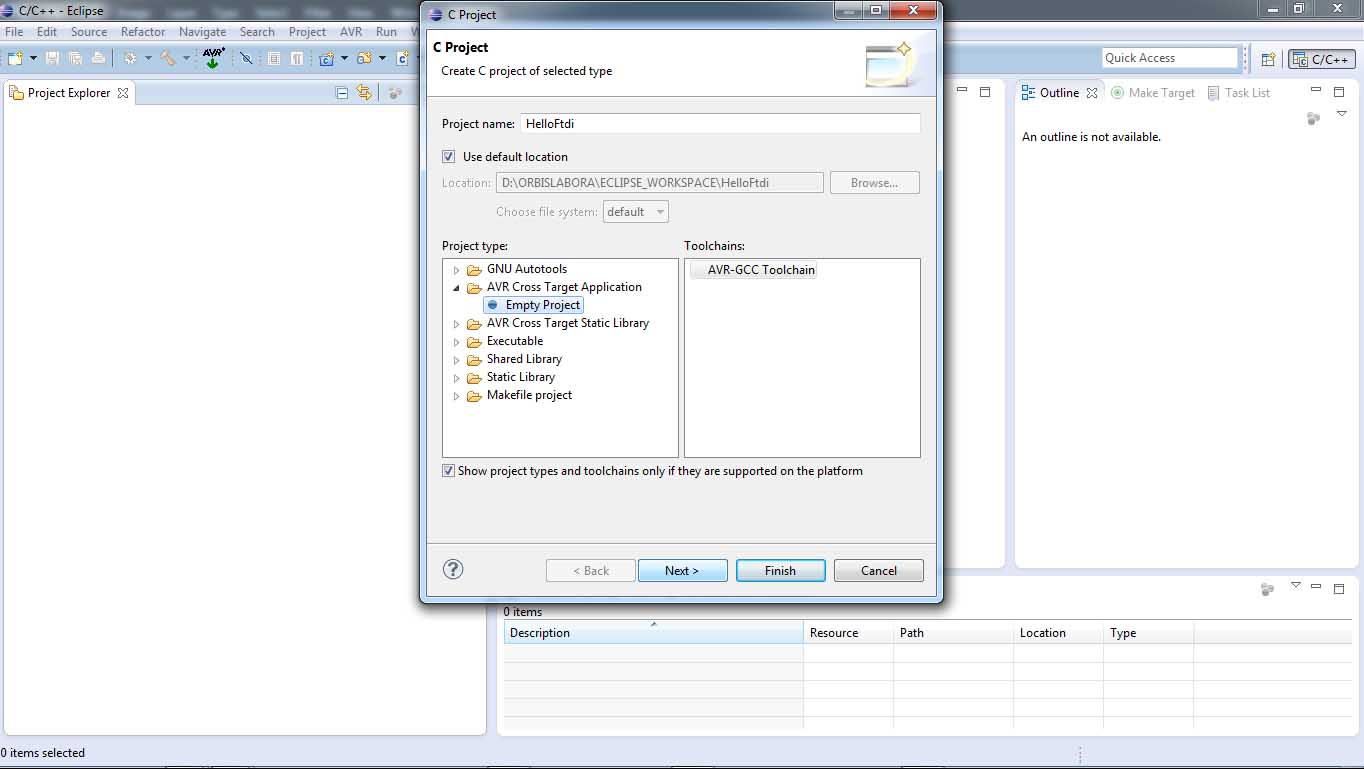Click the New Source Folder icon in toolbar
1364x769 pixels.
(364, 58)
